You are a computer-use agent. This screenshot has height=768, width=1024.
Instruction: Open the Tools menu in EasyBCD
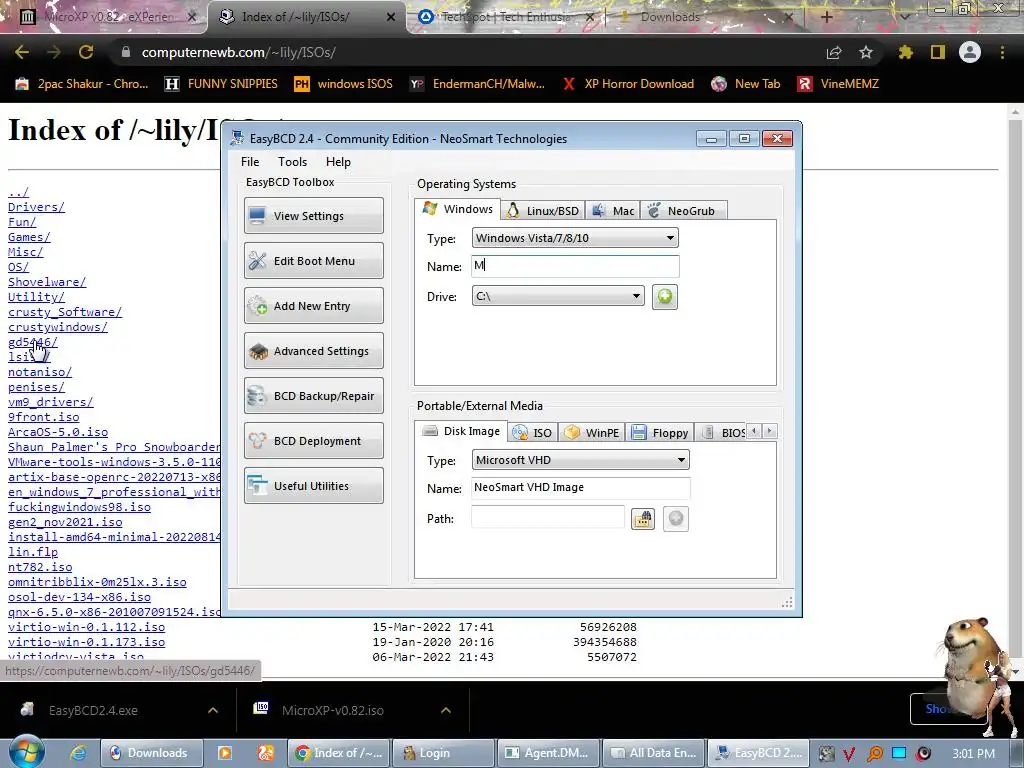(x=292, y=162)
